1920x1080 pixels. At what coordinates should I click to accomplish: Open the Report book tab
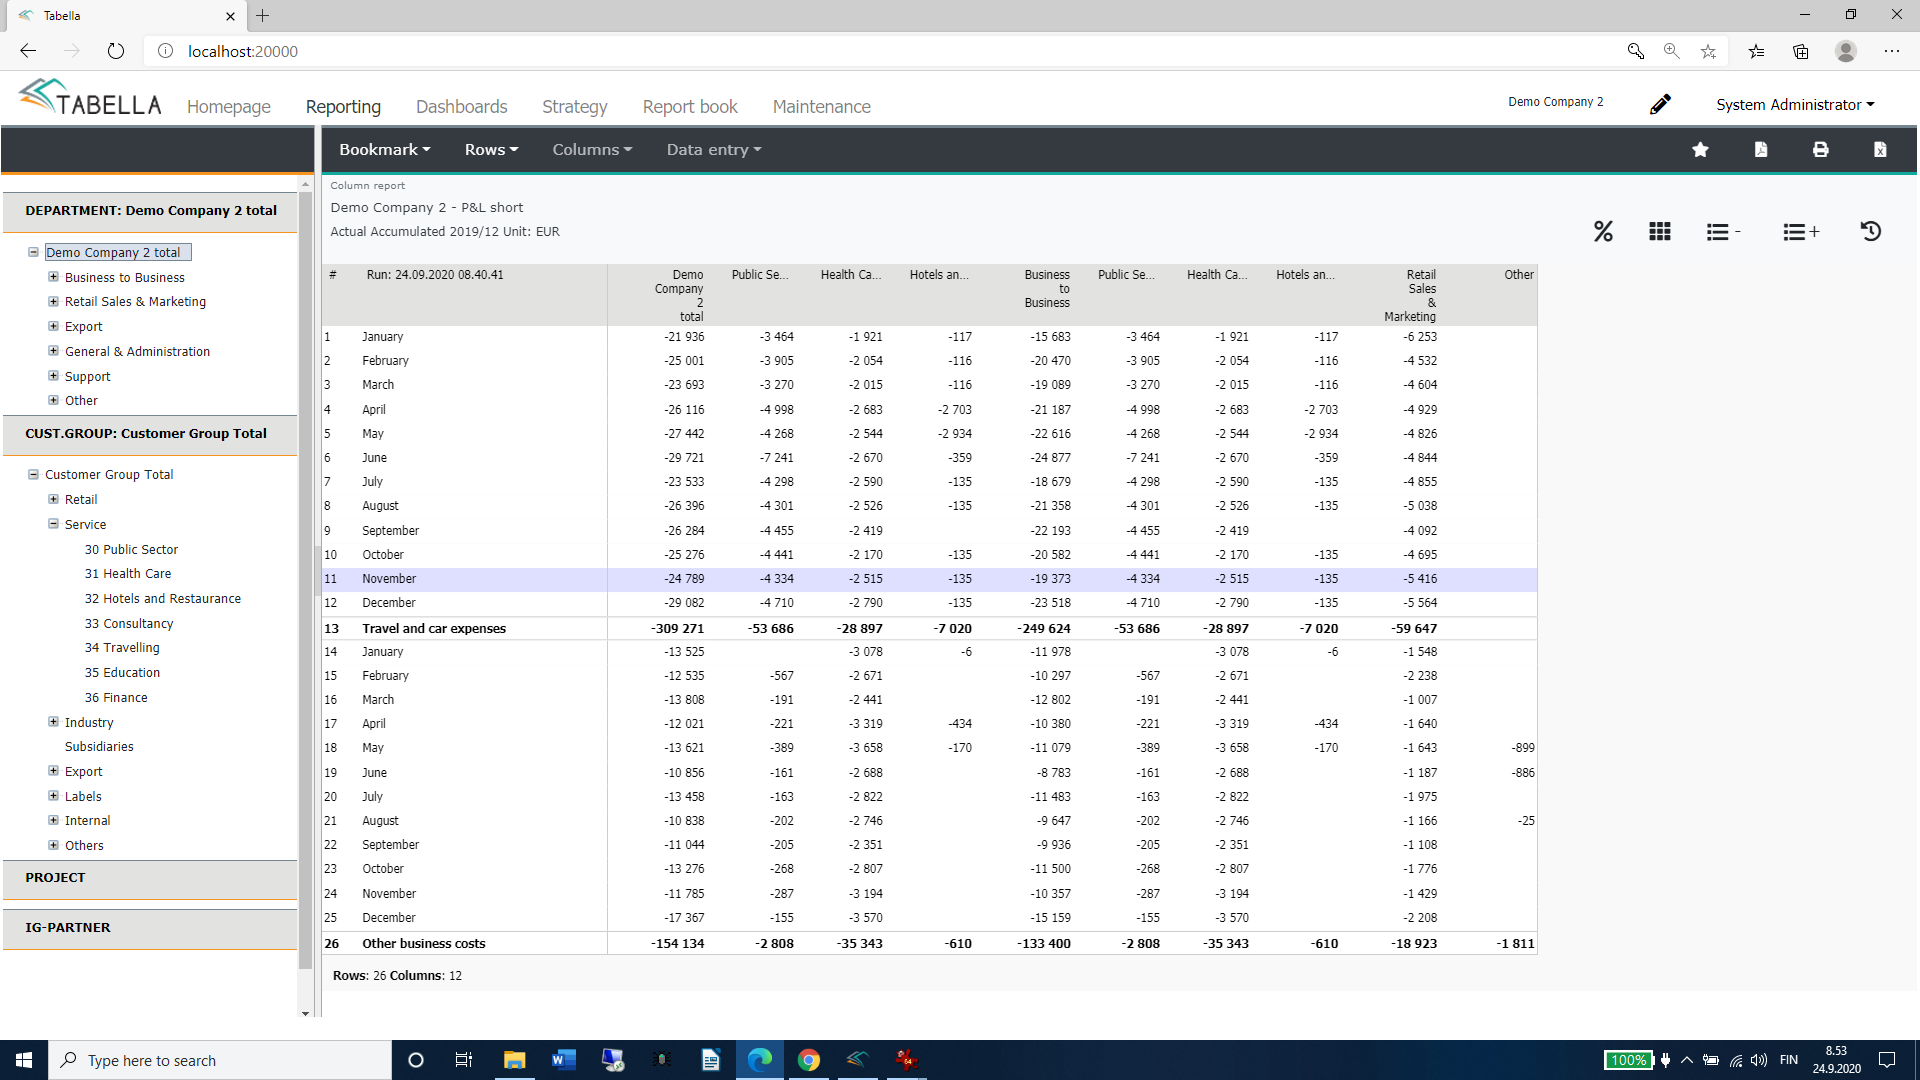pos(689,107)
